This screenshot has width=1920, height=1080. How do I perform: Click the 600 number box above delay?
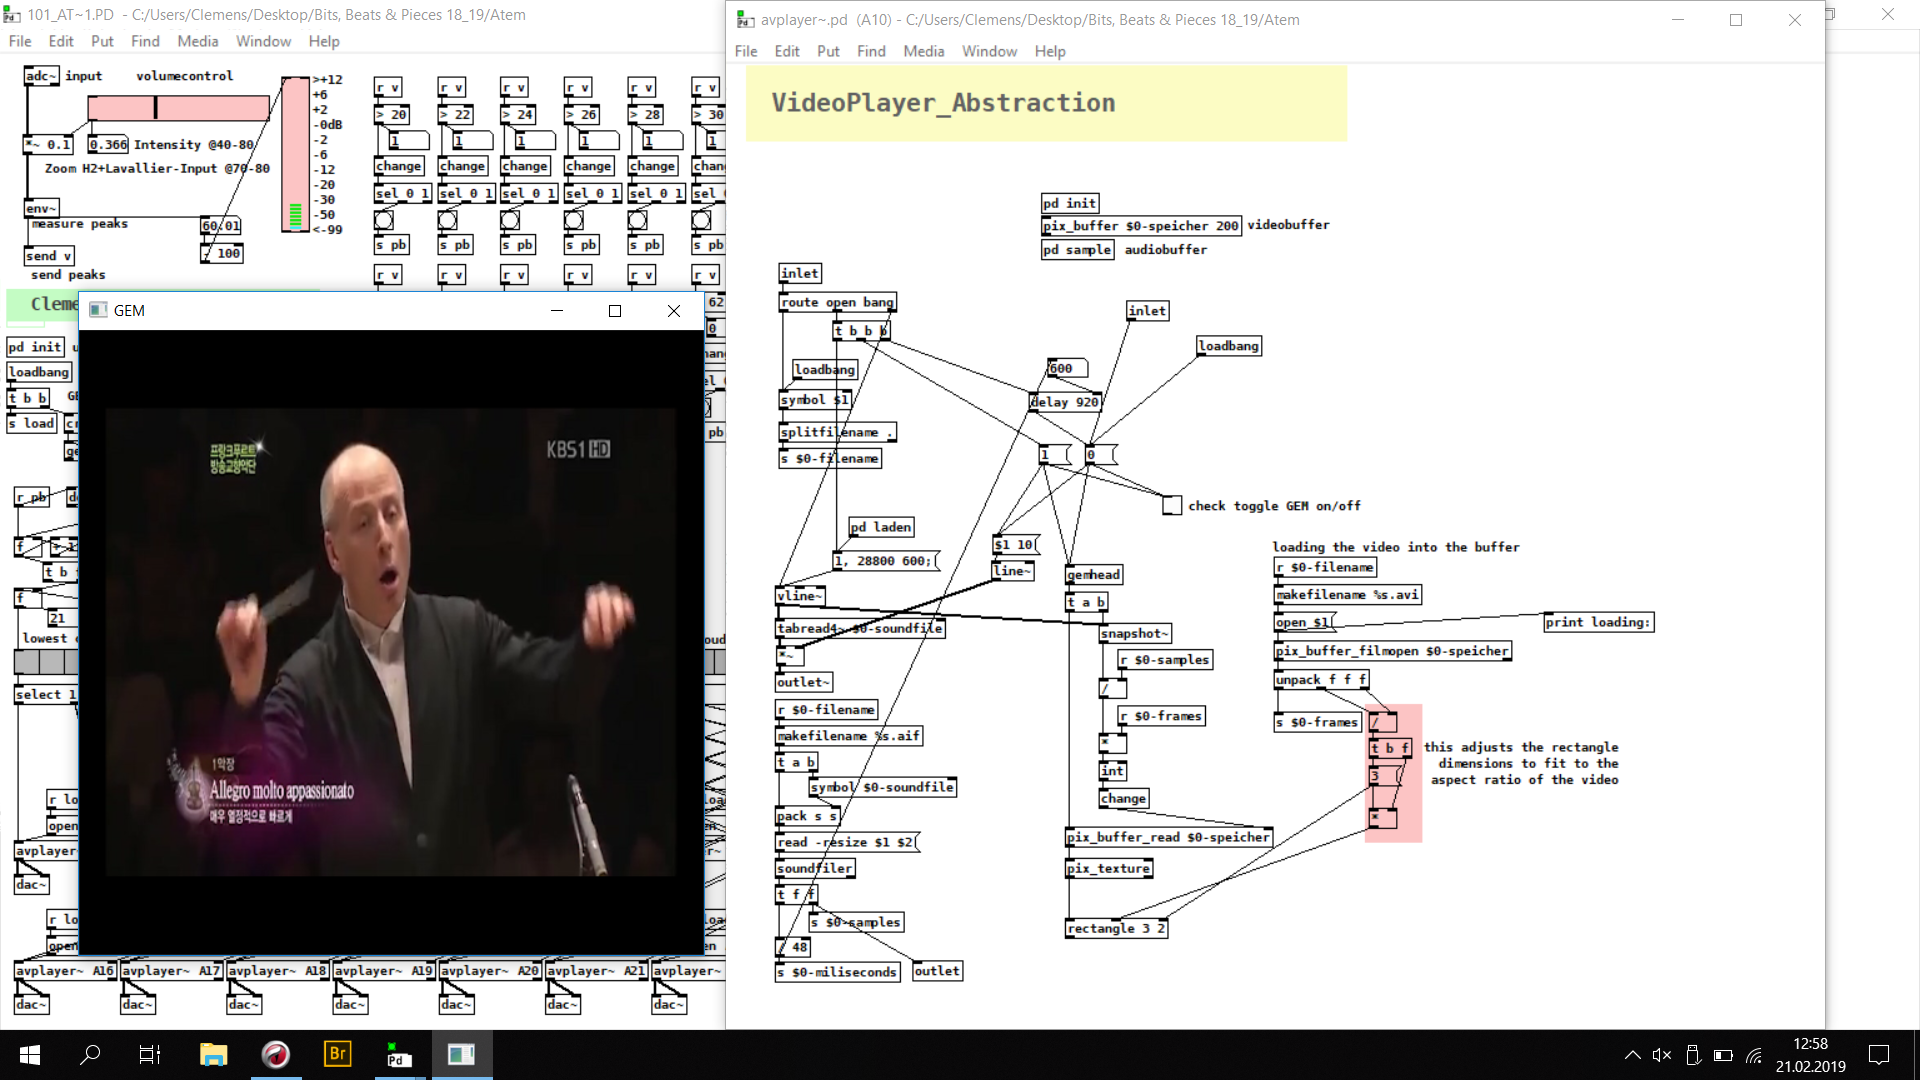[1067, 368]
